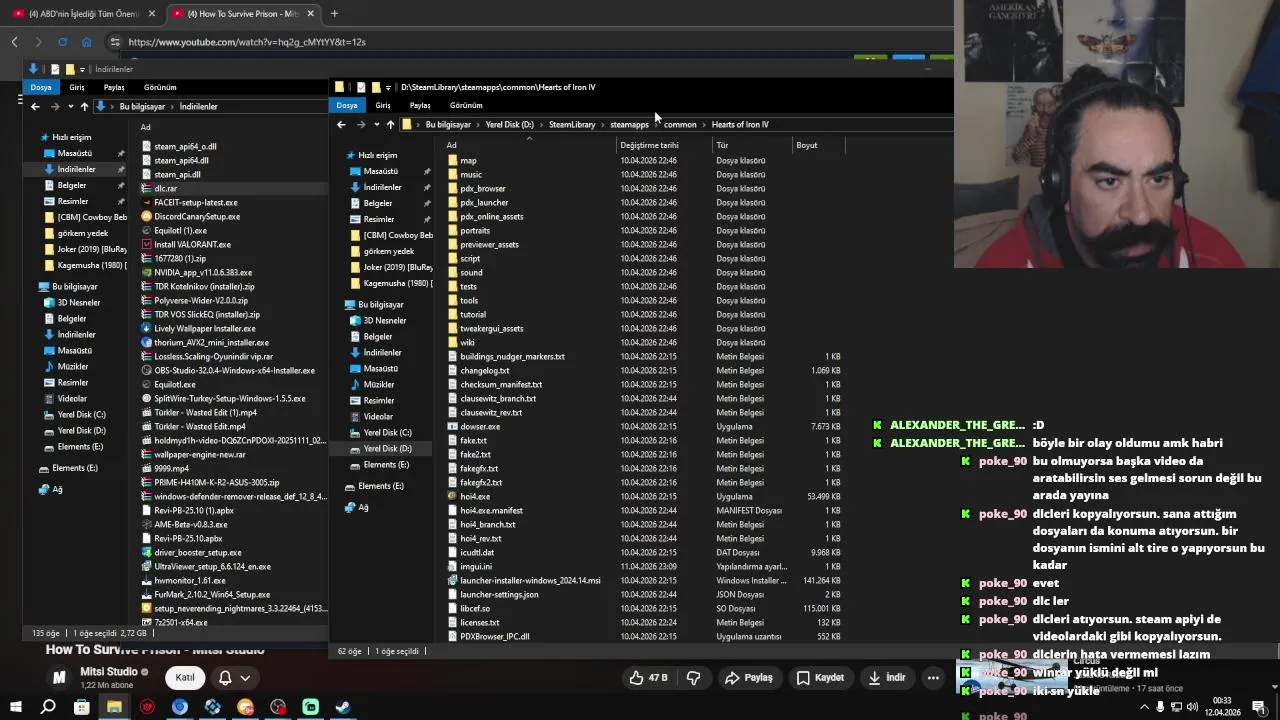Open Görünüm ribbon tab in Hearts of Iron IV window

pyautogui.click(x=466, y=105)
